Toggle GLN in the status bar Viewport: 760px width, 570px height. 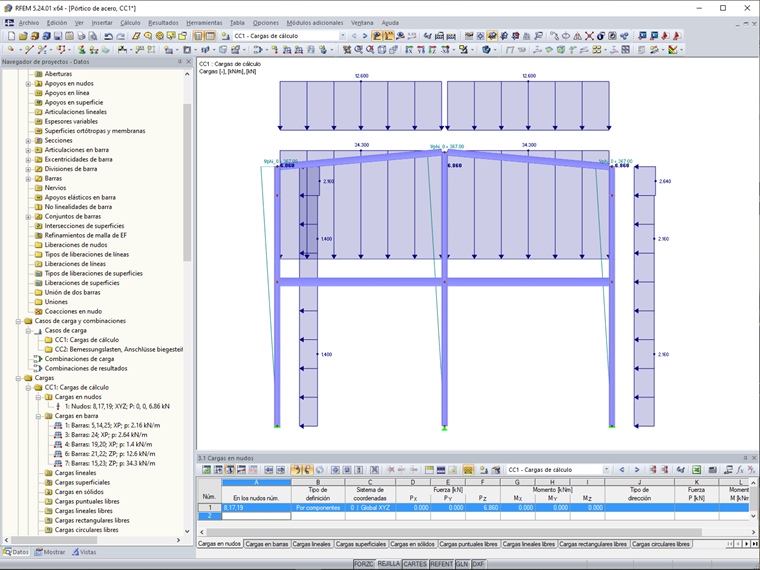click(462, 564)
